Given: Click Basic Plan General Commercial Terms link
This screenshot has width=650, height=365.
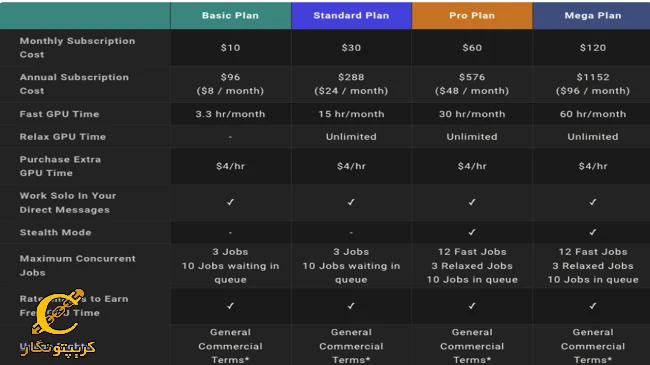Looking at the screenshot, I should coord(230,346).
